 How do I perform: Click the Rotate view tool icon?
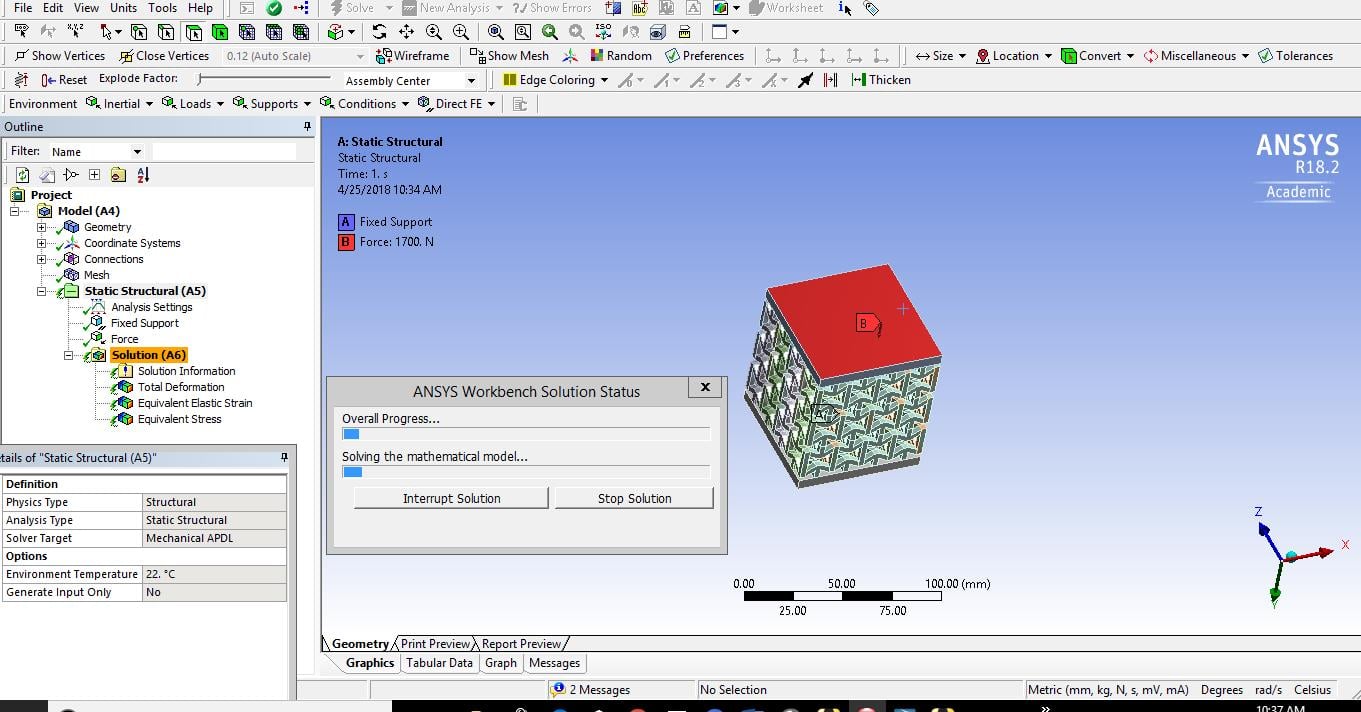[379, 32]
